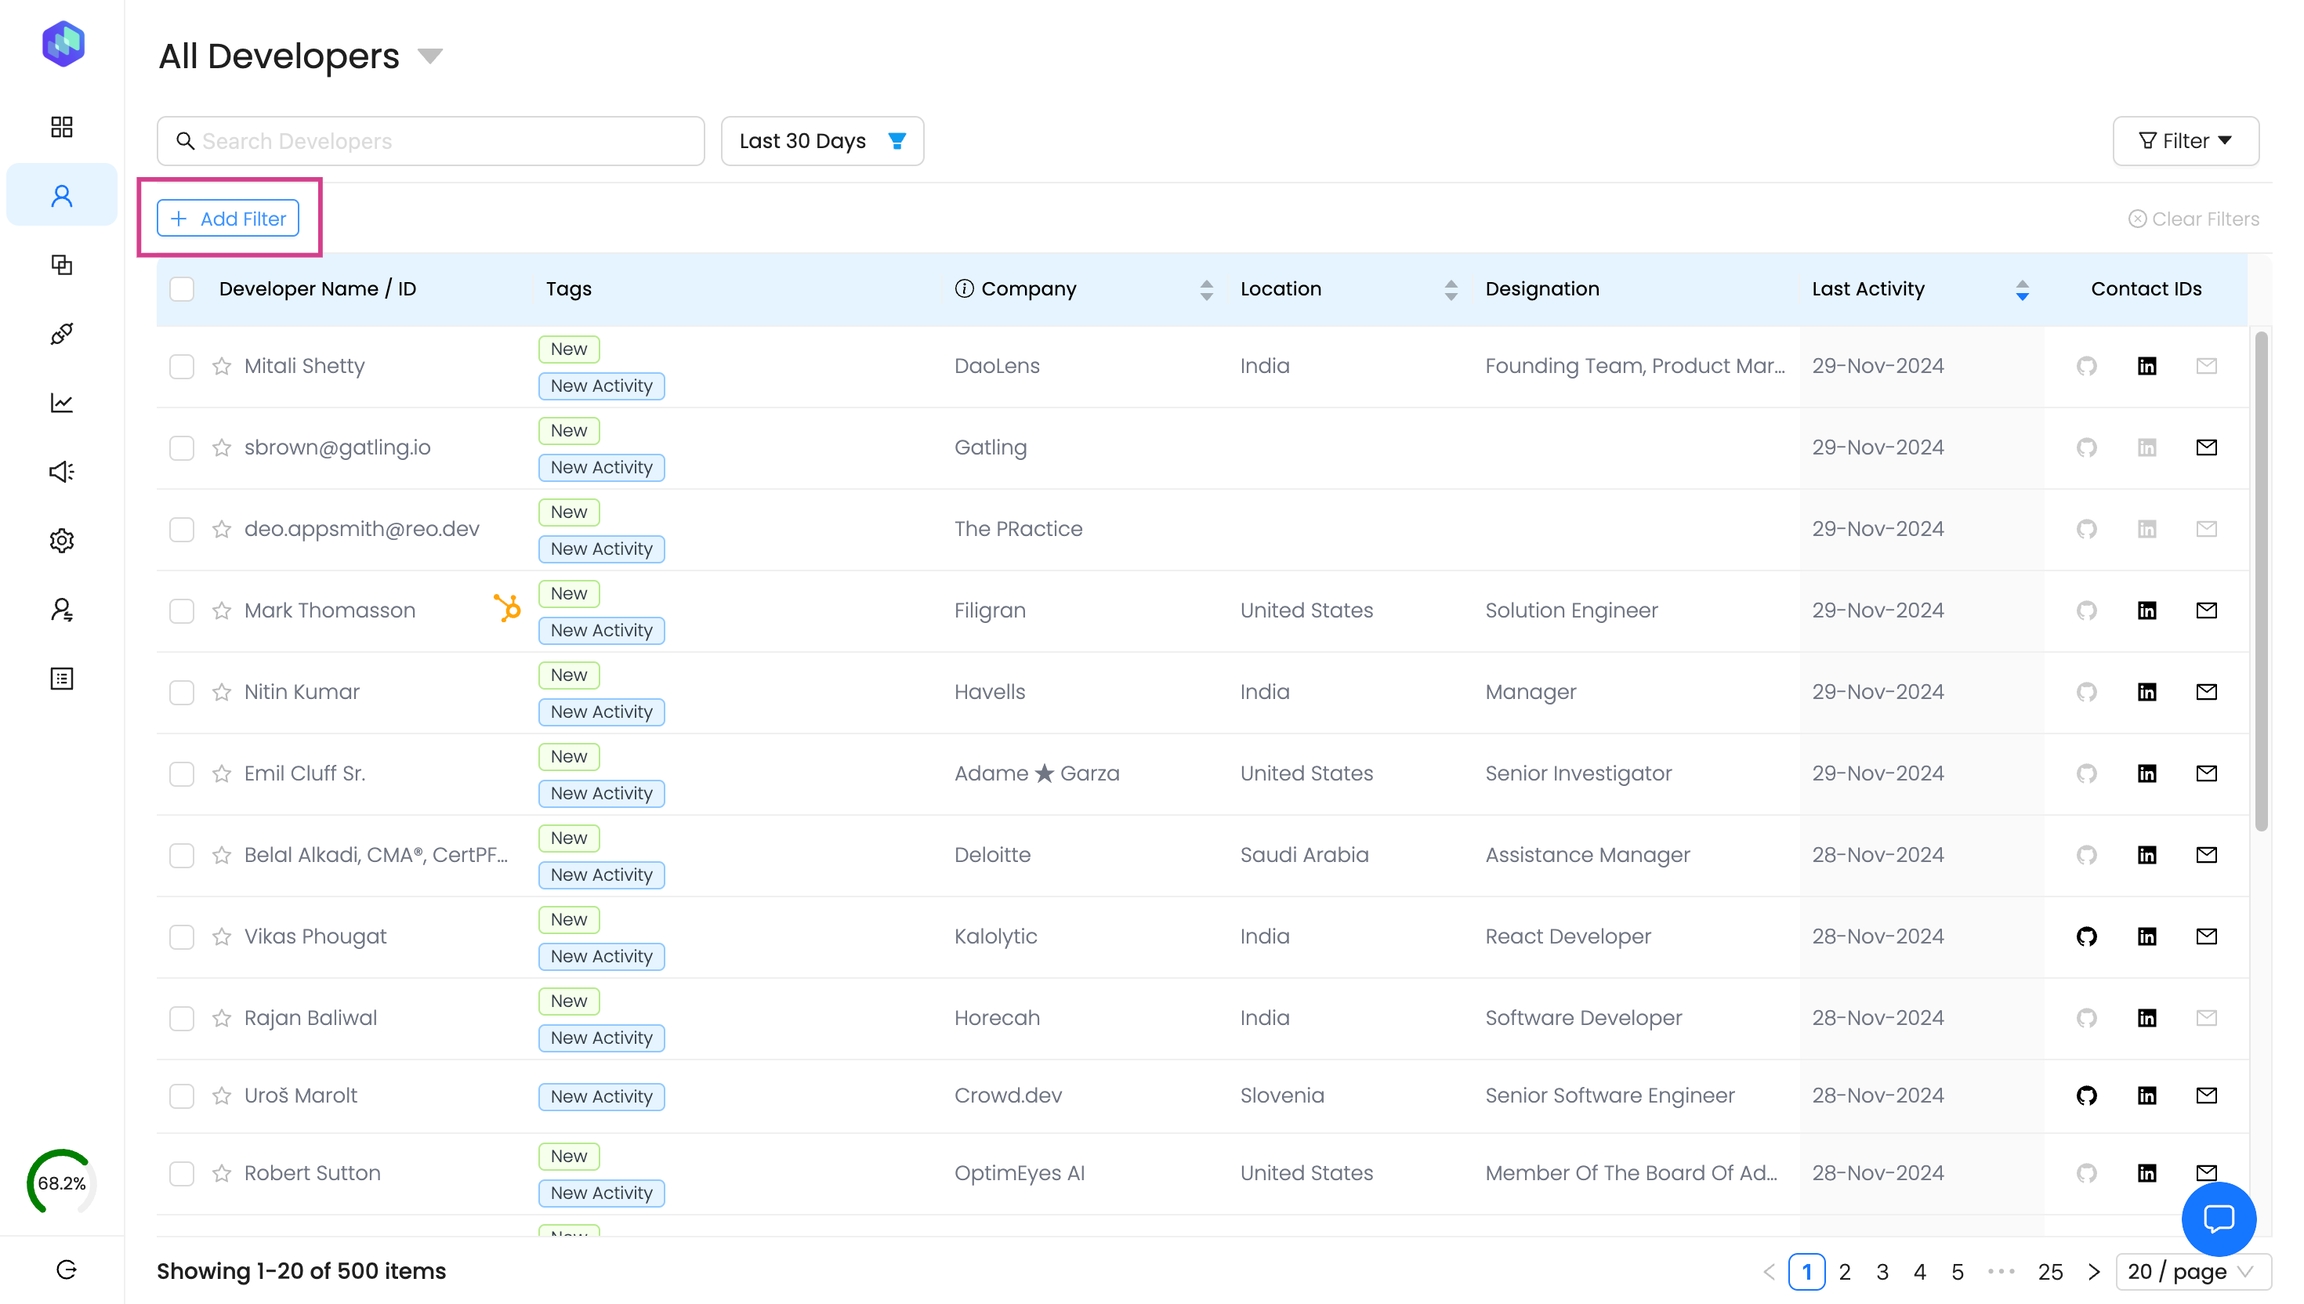Open the dashboard grid icon in sidebar
2304x1304 pixels.
point(62,127)
